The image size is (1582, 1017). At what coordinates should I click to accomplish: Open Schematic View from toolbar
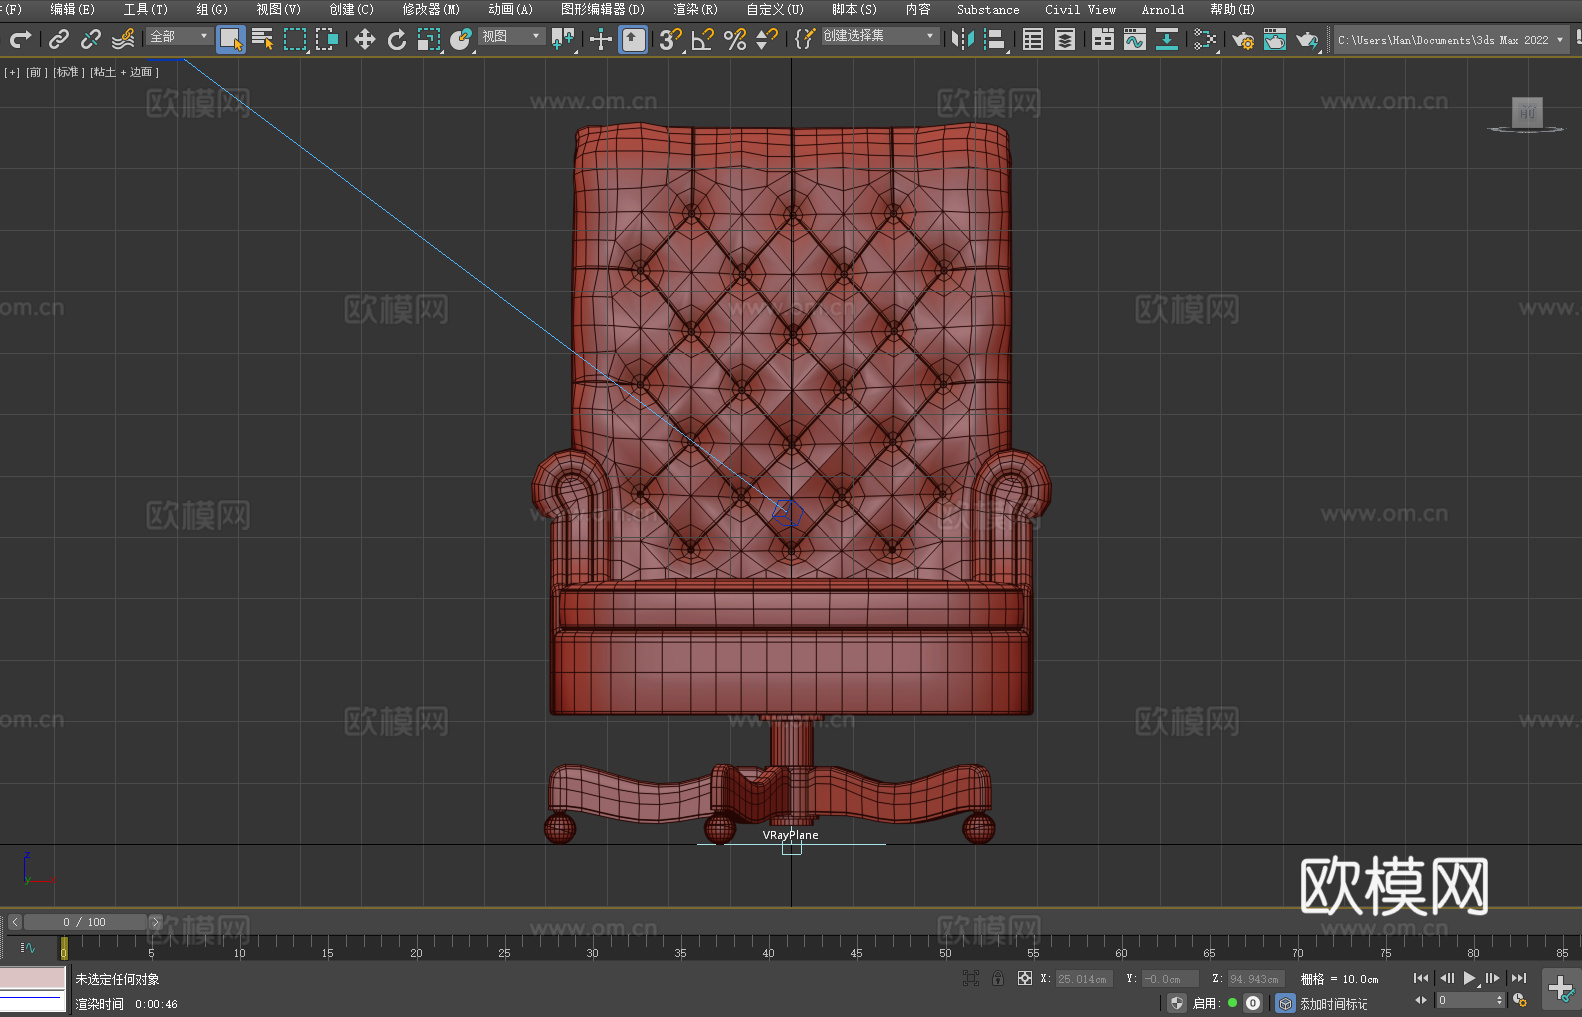(1166, 39)
